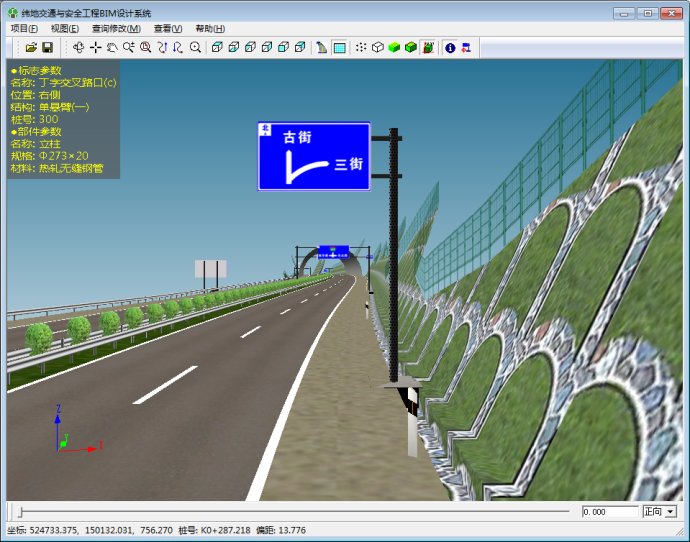Open the 视图(E) menu
The image size is (690, 542).
point(65,29)
